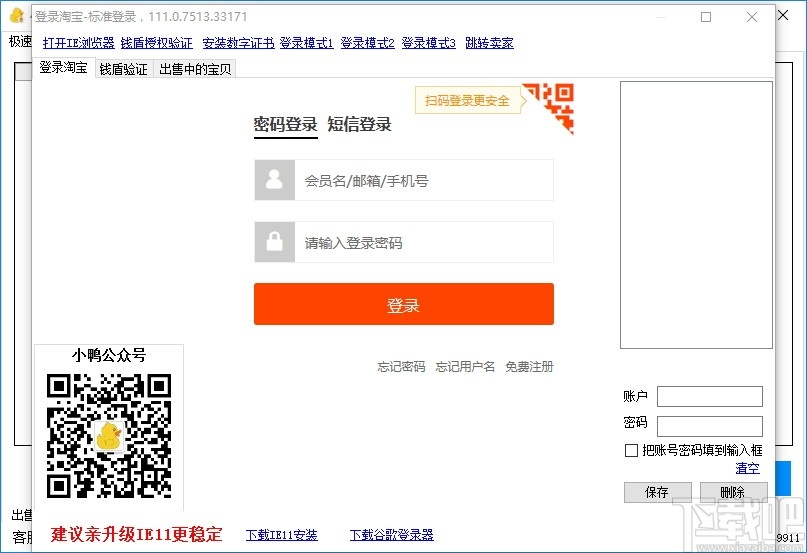Viewport: 807px width, 553px height.
Task: Click the 忘记用户名 link
Action: pos(465,367)
